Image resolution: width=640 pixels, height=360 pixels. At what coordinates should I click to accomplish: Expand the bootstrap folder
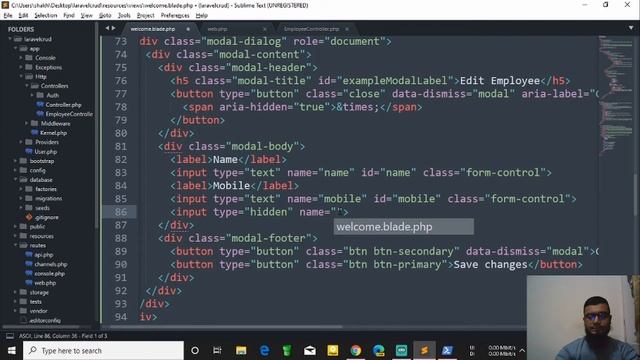[16, 161]
